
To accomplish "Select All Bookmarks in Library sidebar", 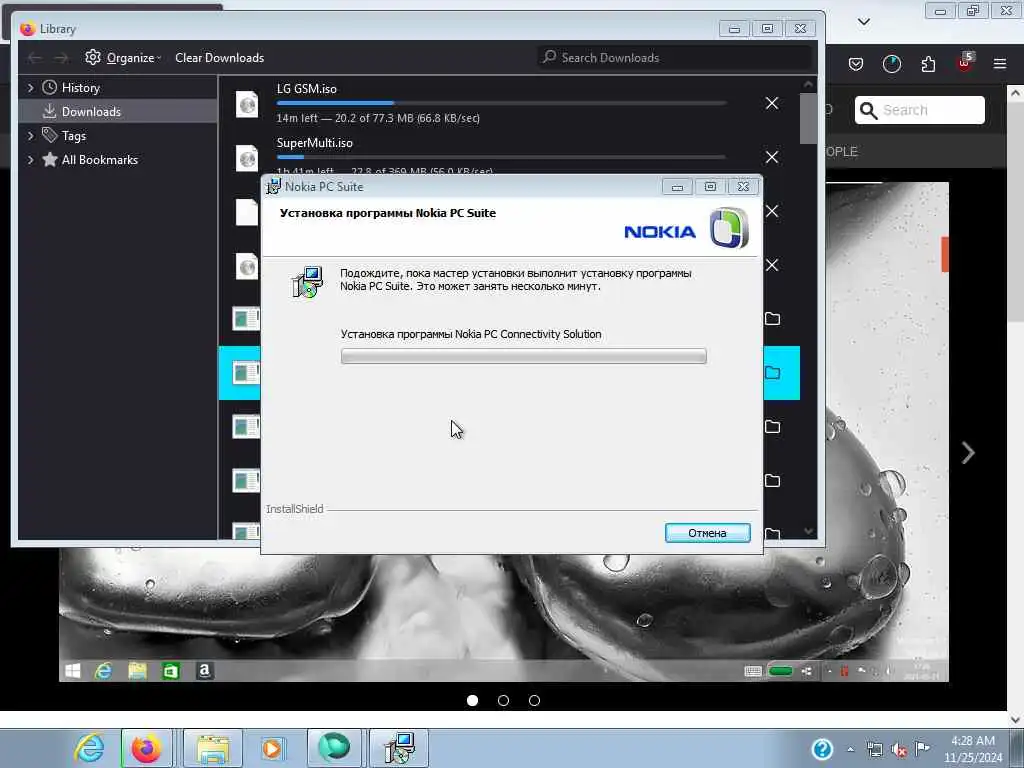I will (x=99, y=160).
